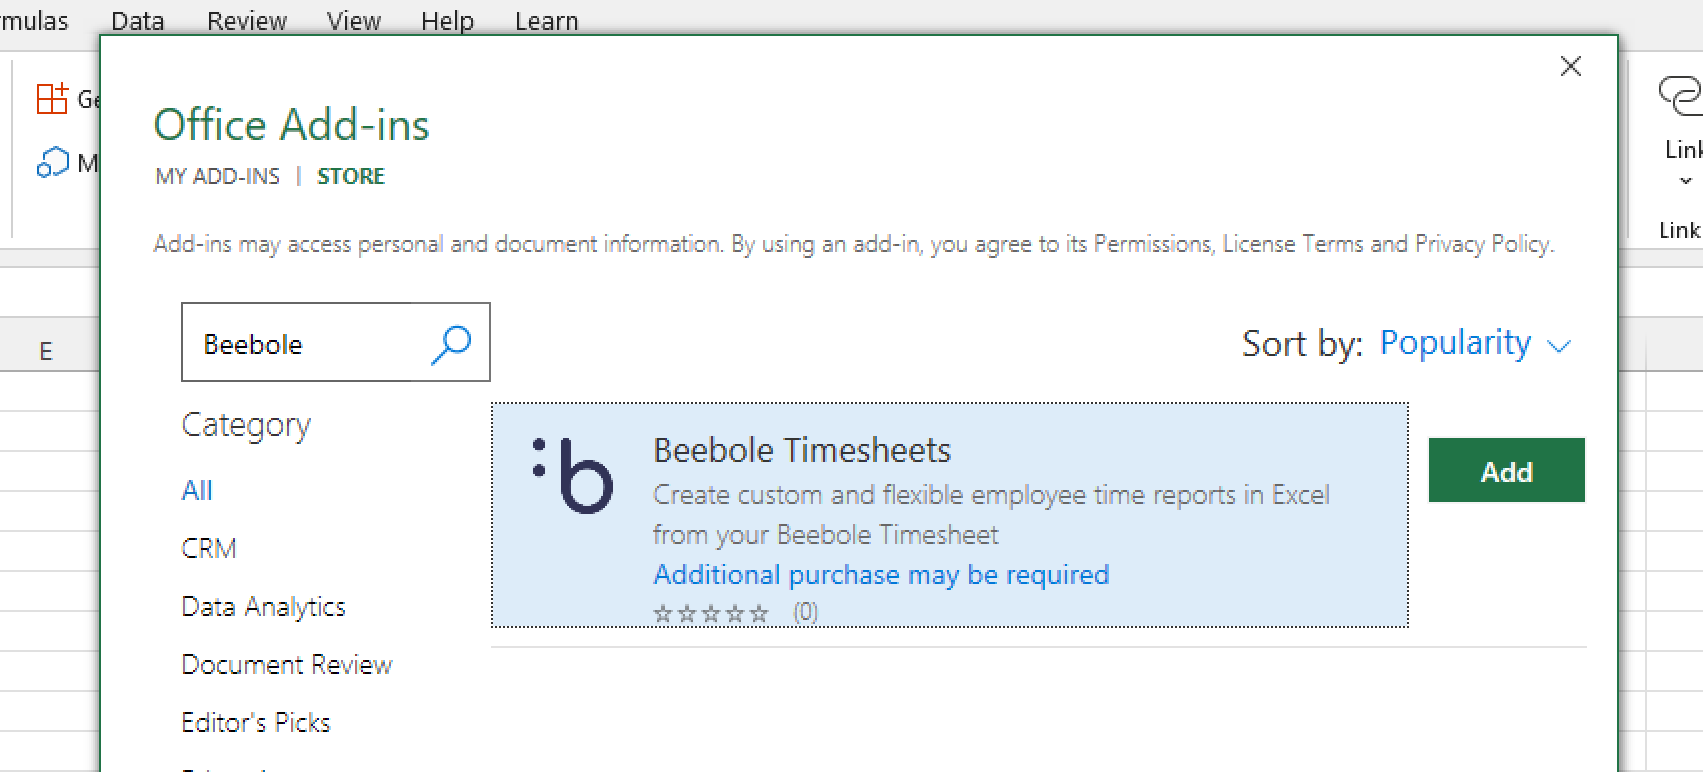Switch to STORE tab
Image resolution: width=1703 pixels, height=772 pixels.
[351, 176]
